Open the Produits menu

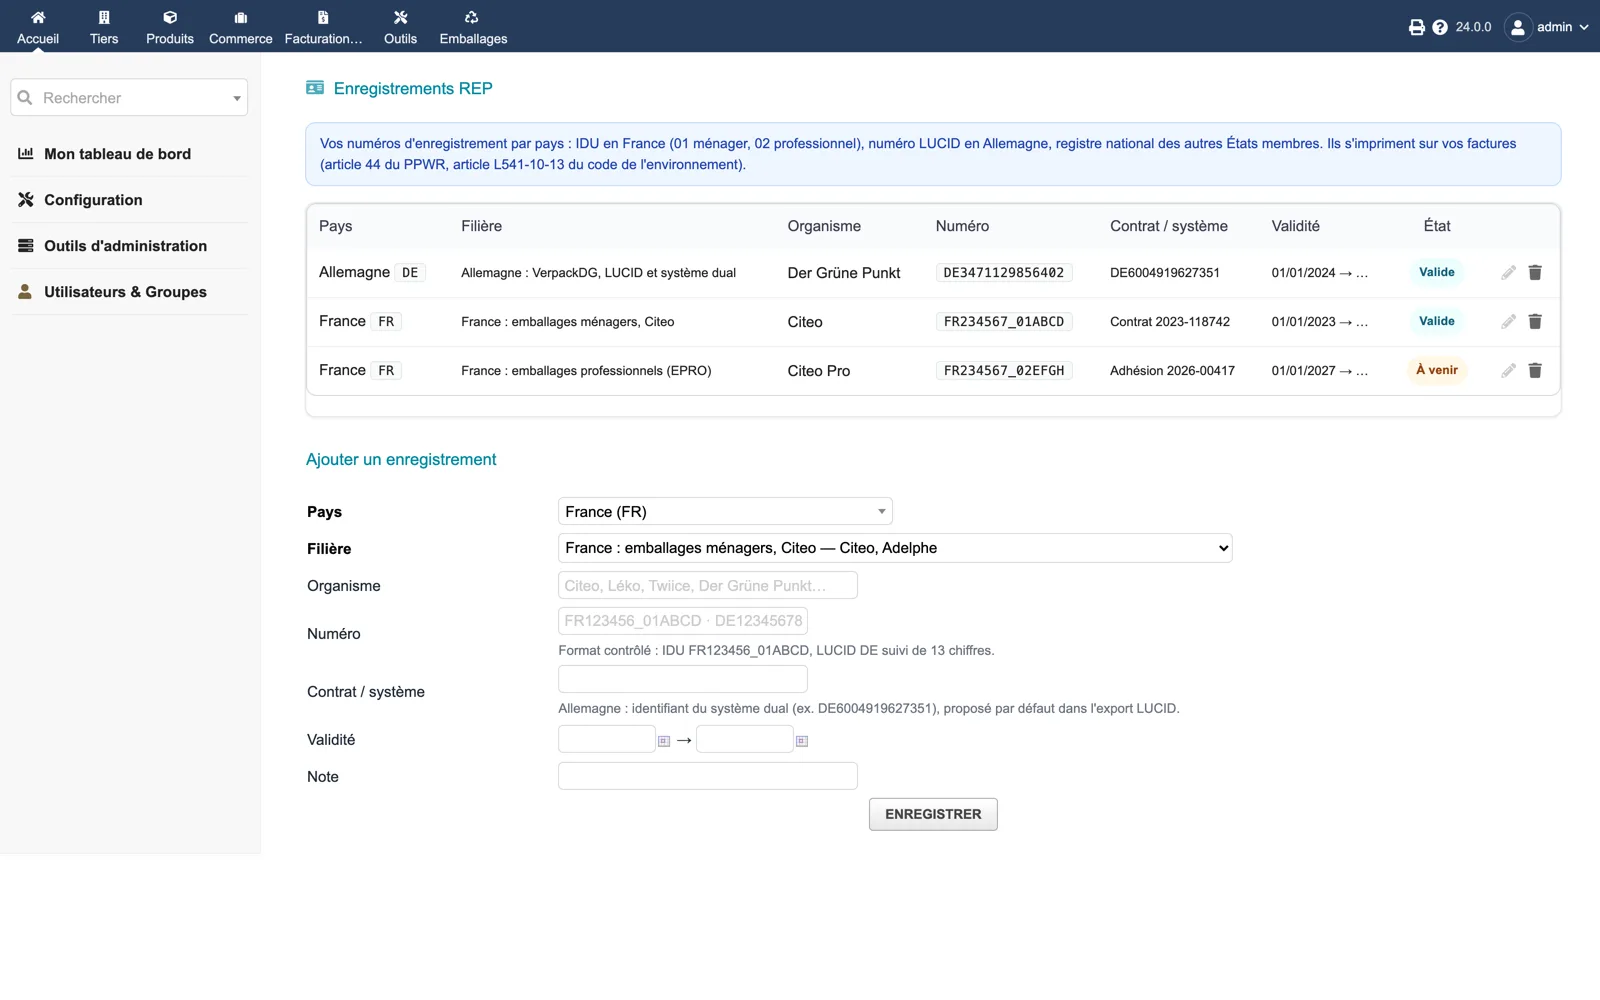click(170, 27)
